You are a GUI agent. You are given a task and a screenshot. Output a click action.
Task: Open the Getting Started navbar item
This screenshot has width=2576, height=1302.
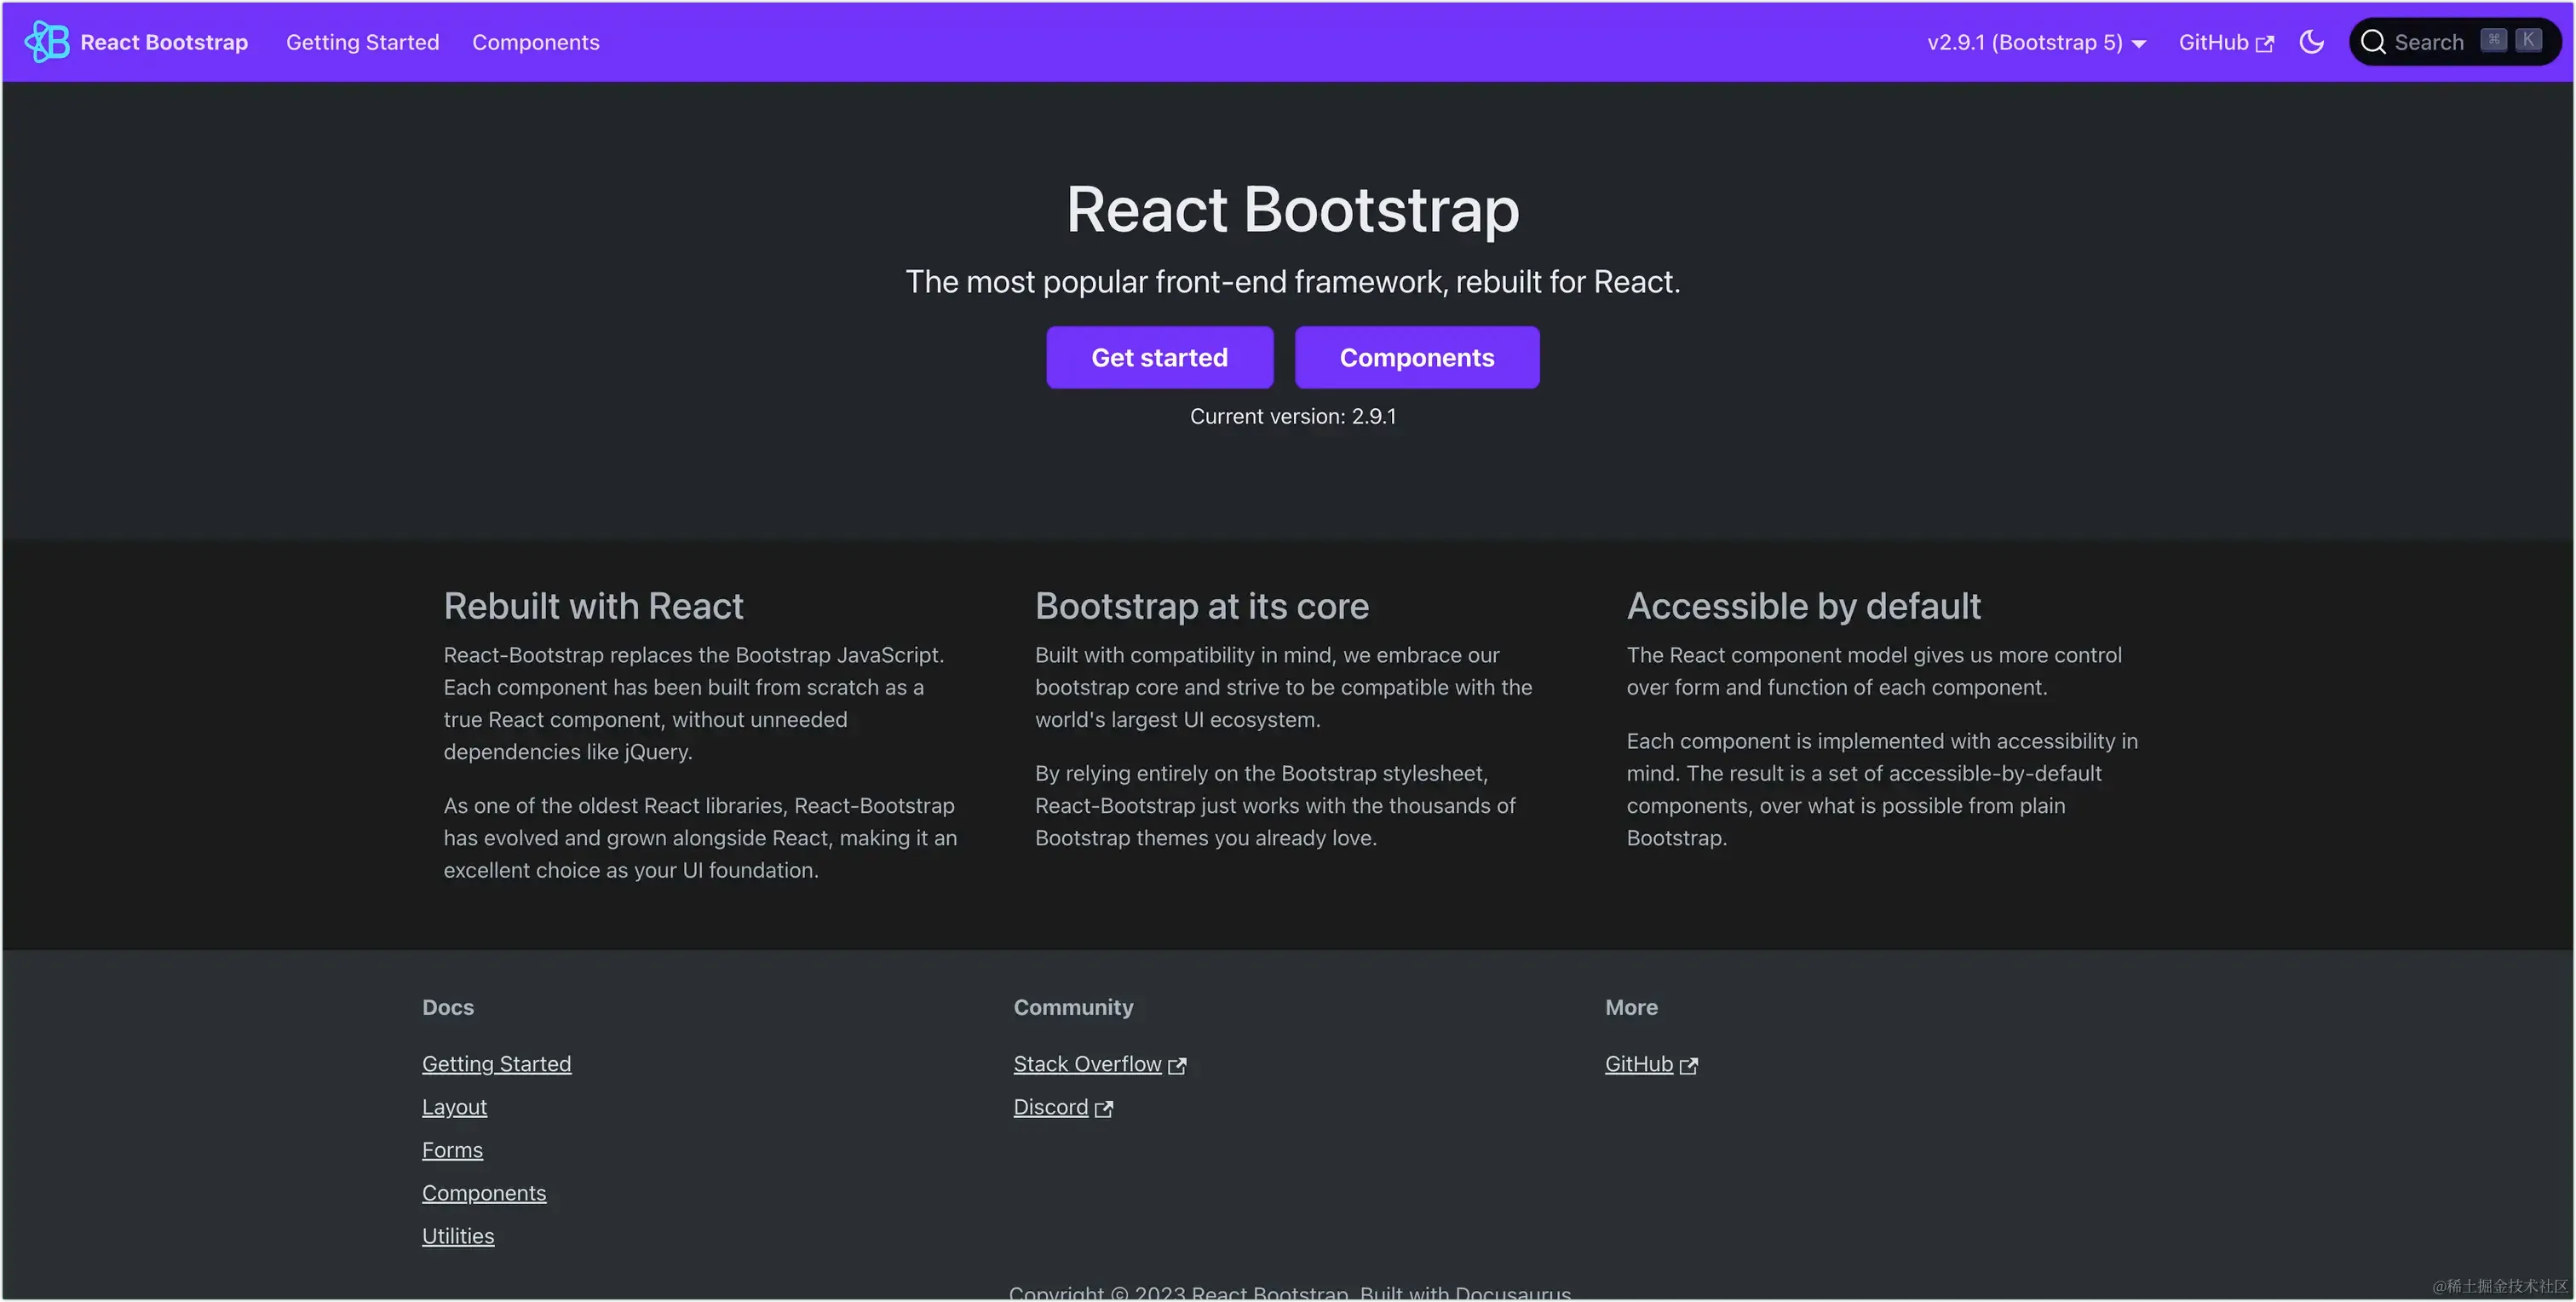point(362,42)
